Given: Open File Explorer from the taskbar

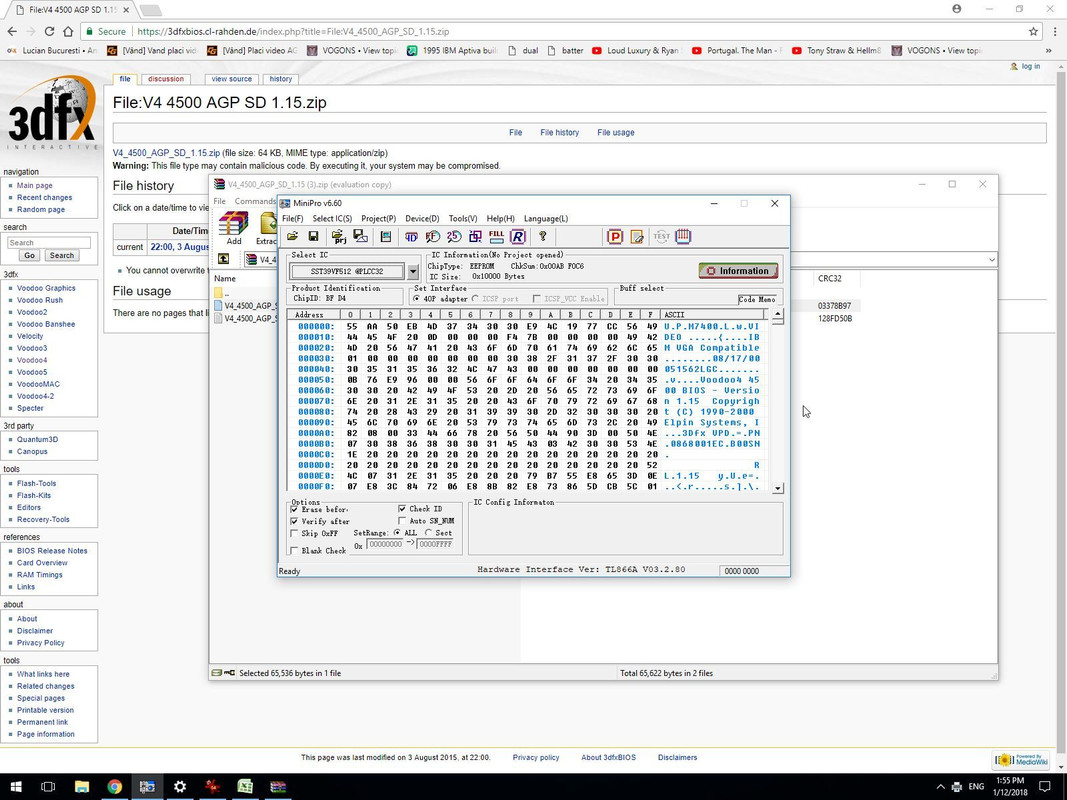Looking at the screenshot, I should 82,786.
